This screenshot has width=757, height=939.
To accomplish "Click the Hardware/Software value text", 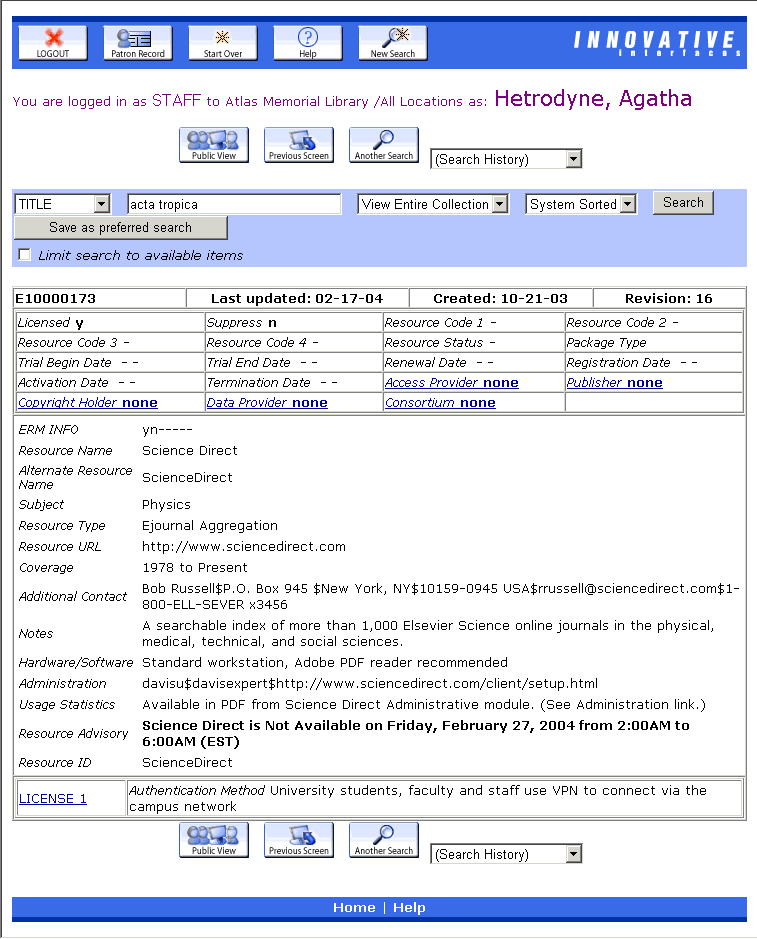I will coord(325,662).
